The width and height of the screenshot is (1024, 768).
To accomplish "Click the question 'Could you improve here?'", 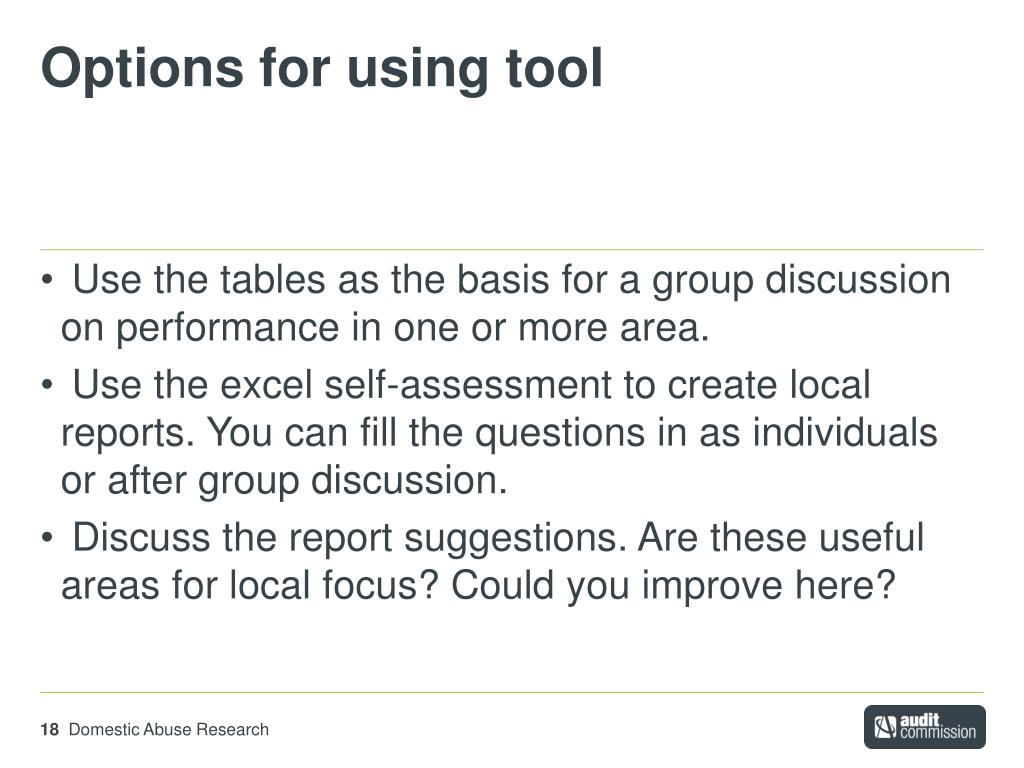I will click(673, 585).
